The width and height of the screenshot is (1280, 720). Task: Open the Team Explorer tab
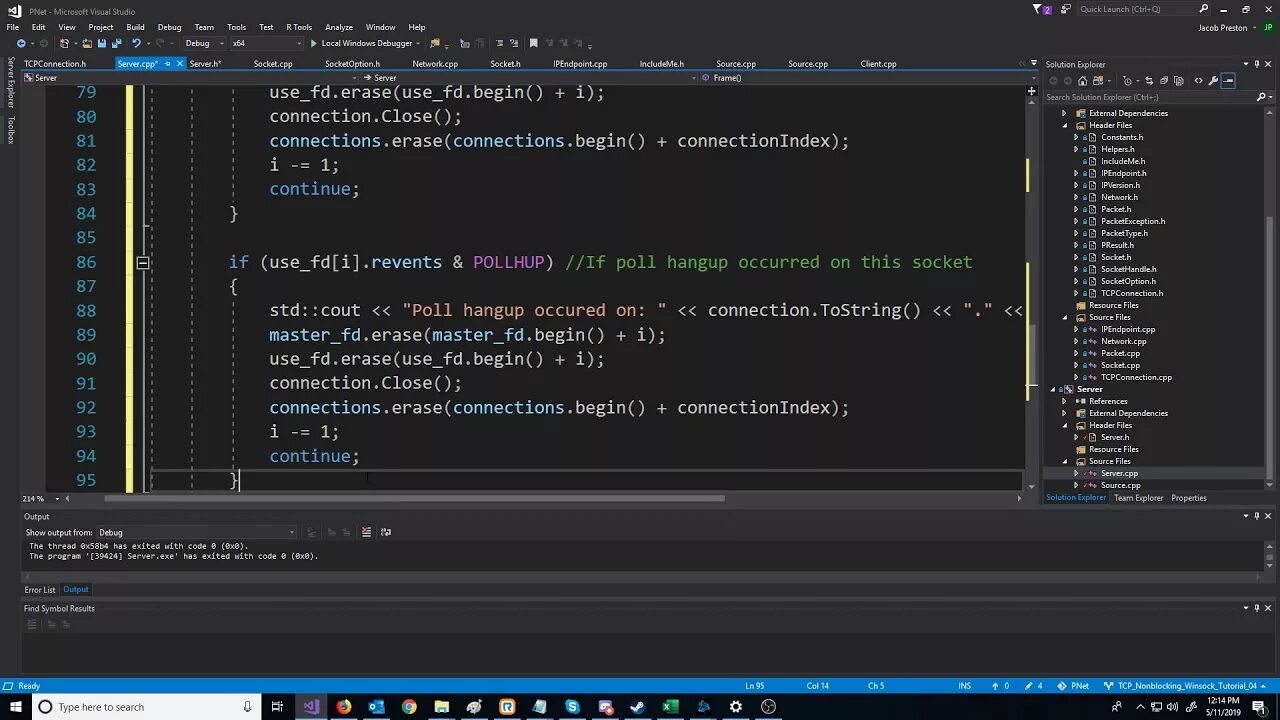pos(1139,498)
